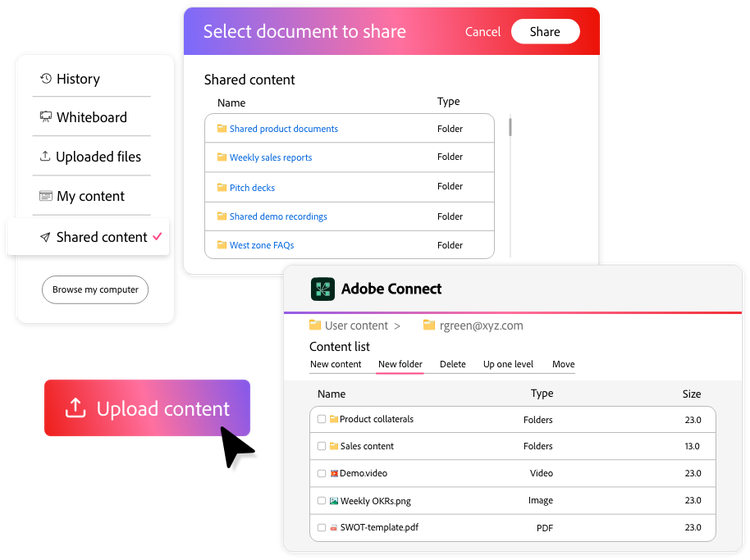Open Pitch decks folder link
Viewport: 750px width, 560px height.
[x=252, y=187]
